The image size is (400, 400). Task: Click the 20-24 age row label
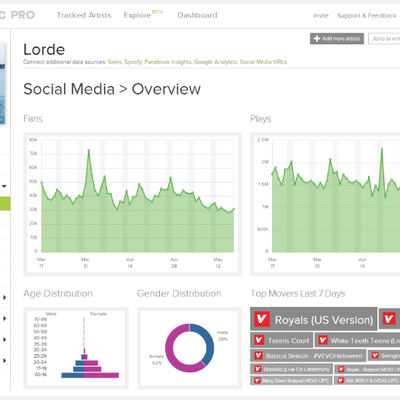[40, 362]
